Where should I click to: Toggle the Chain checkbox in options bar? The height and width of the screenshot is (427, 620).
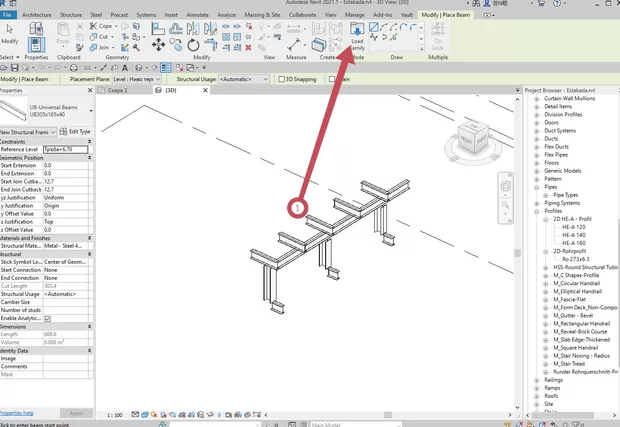[337, 78]
